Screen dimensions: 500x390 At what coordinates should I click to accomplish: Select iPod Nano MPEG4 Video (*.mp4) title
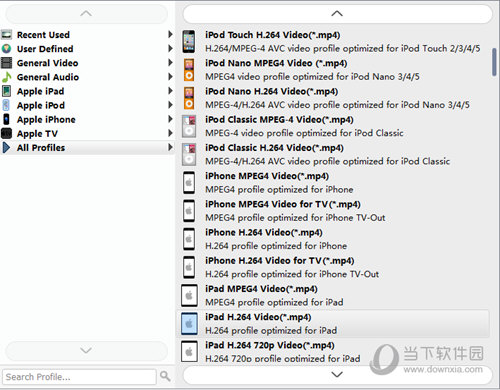click(276, 63)
